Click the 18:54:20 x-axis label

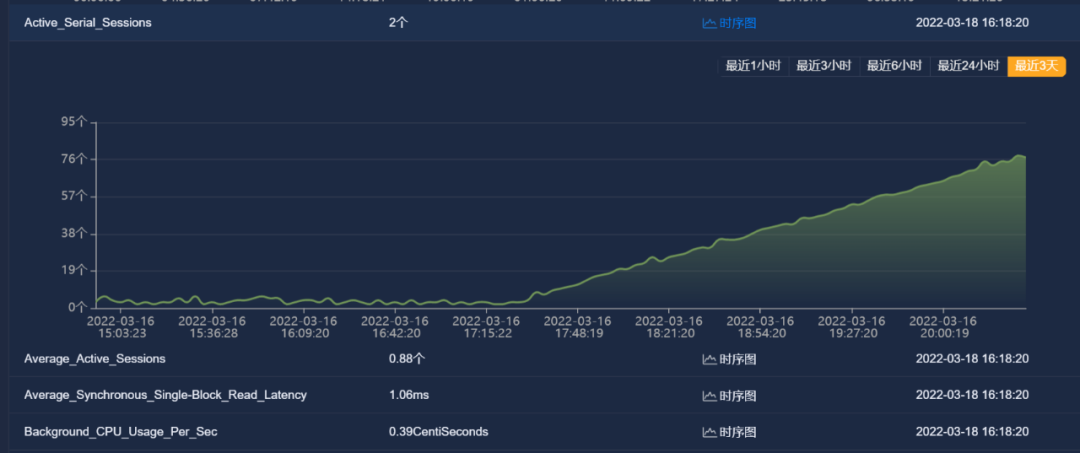tap(761, 333)
